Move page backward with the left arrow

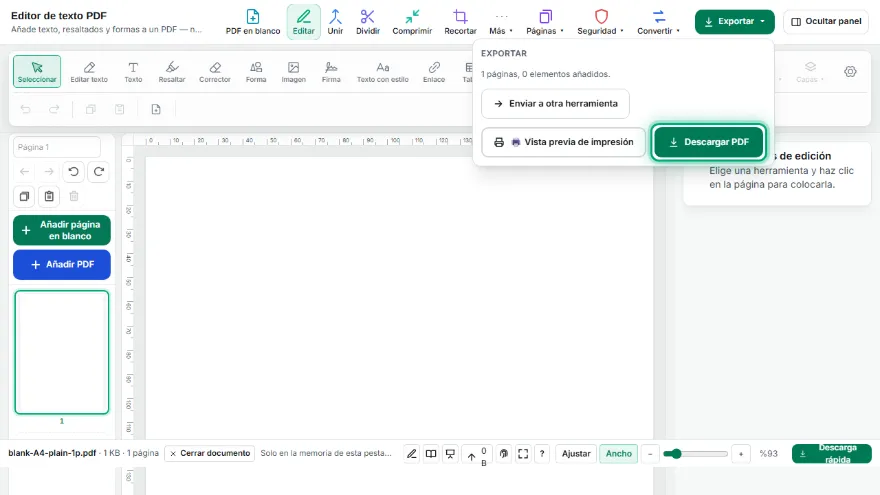coord(24,172)
